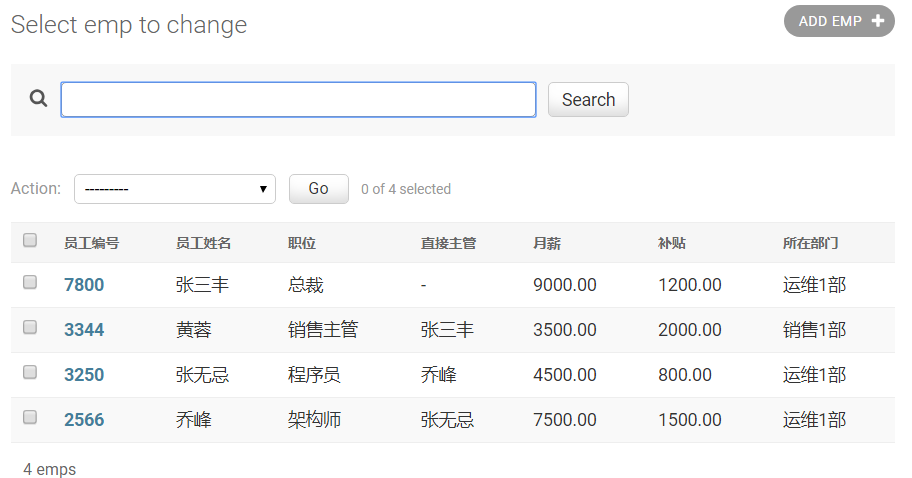Screen dimensions: 912x478
Task: Click the Search button
Action: point(588,100)
